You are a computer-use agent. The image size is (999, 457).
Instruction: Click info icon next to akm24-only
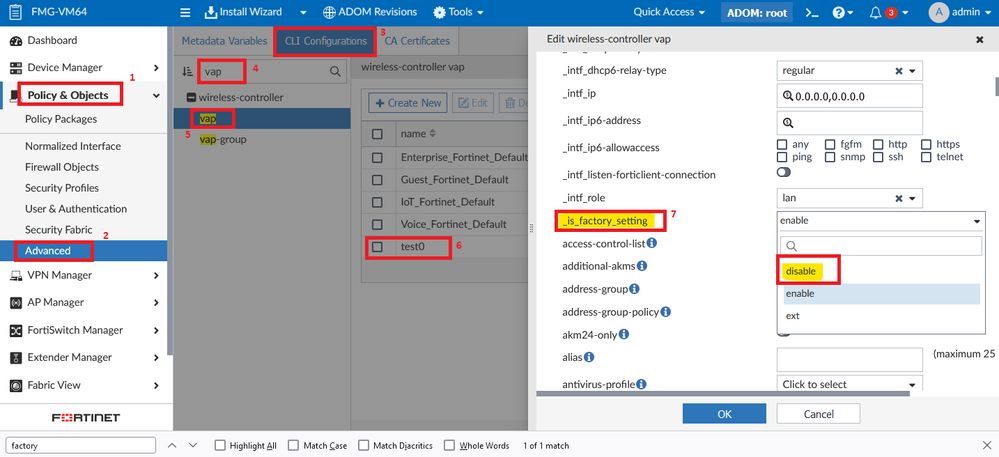coord(624,334)
